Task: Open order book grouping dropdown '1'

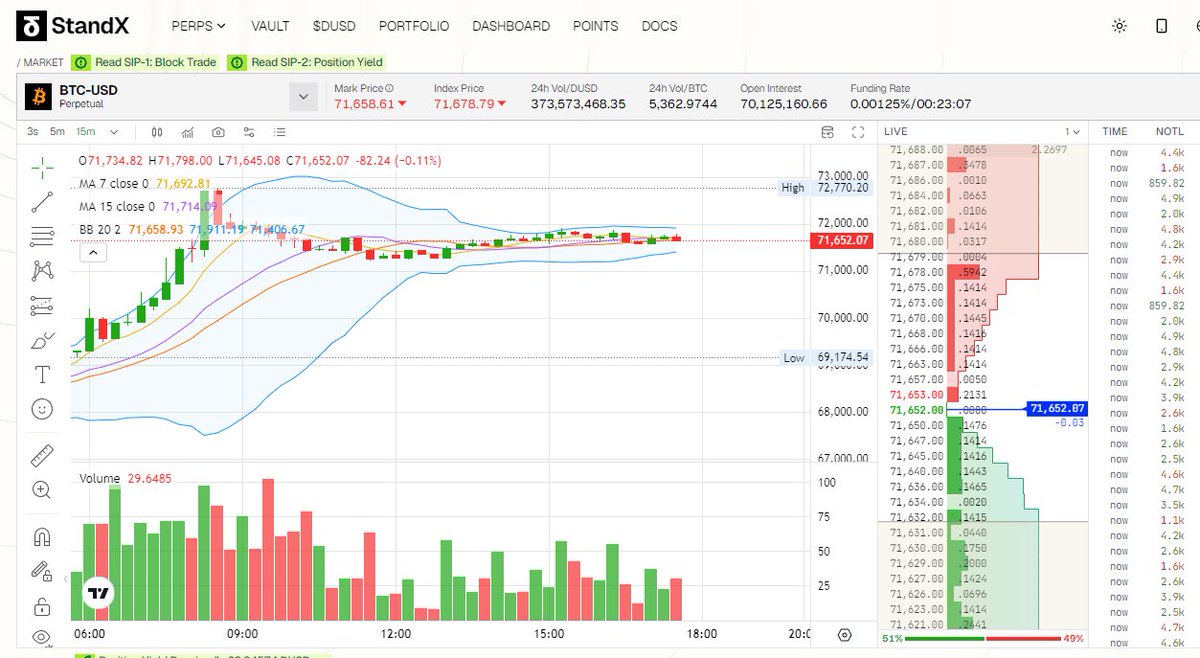Action: point(1072,132)
